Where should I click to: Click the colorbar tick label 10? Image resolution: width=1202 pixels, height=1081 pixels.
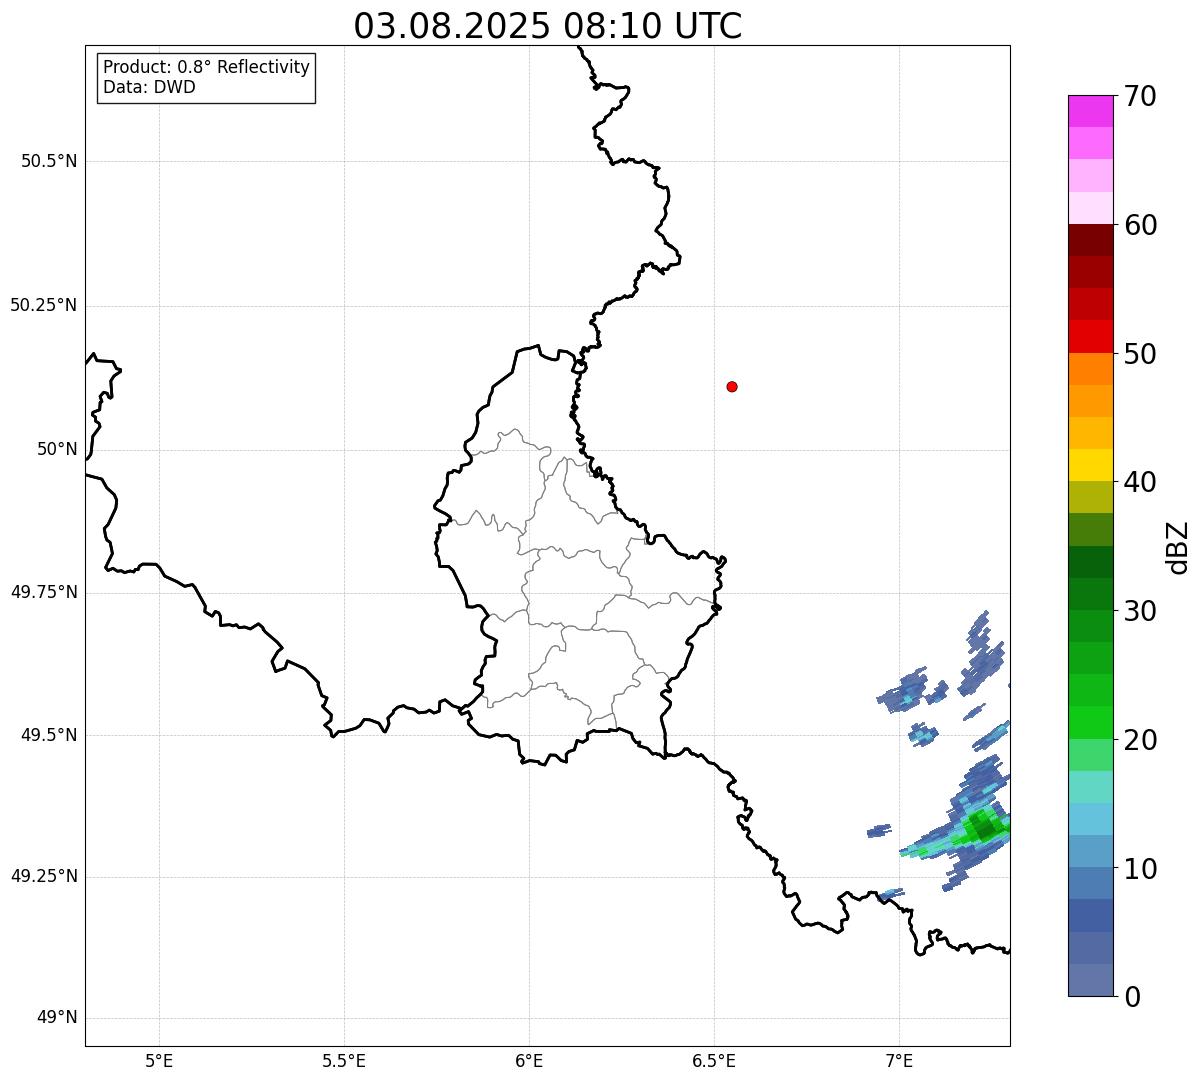[x=1140, y=868]
